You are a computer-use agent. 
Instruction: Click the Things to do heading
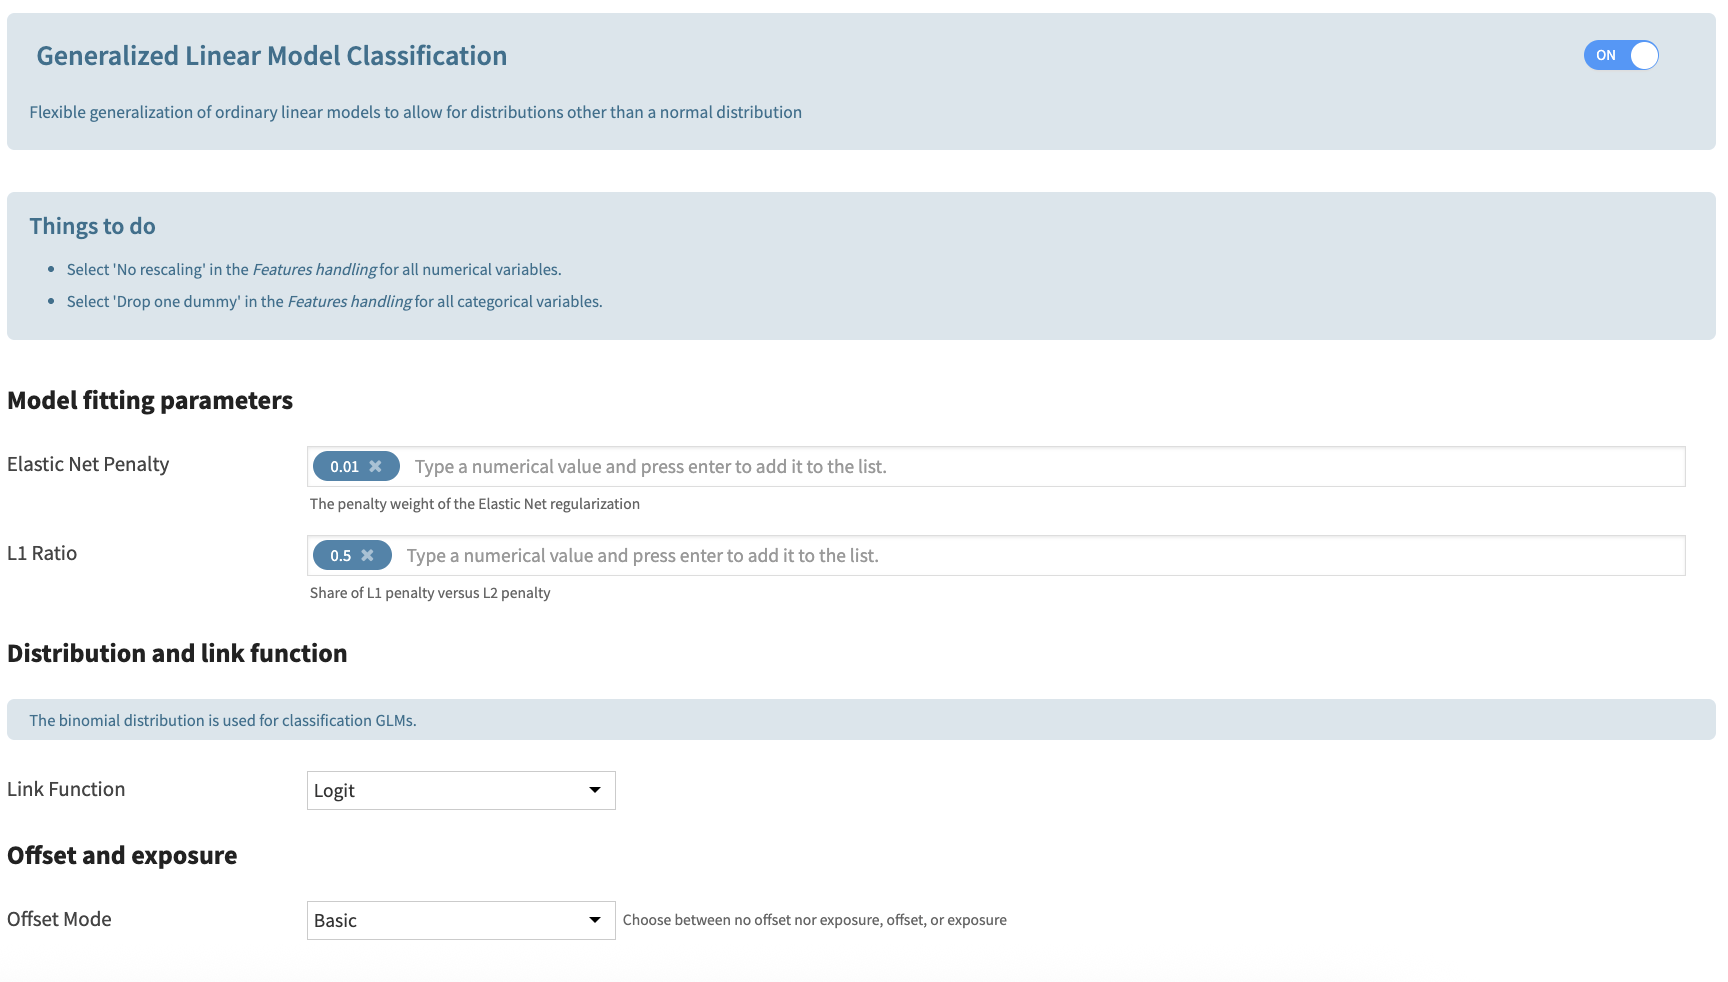[92, 226]
